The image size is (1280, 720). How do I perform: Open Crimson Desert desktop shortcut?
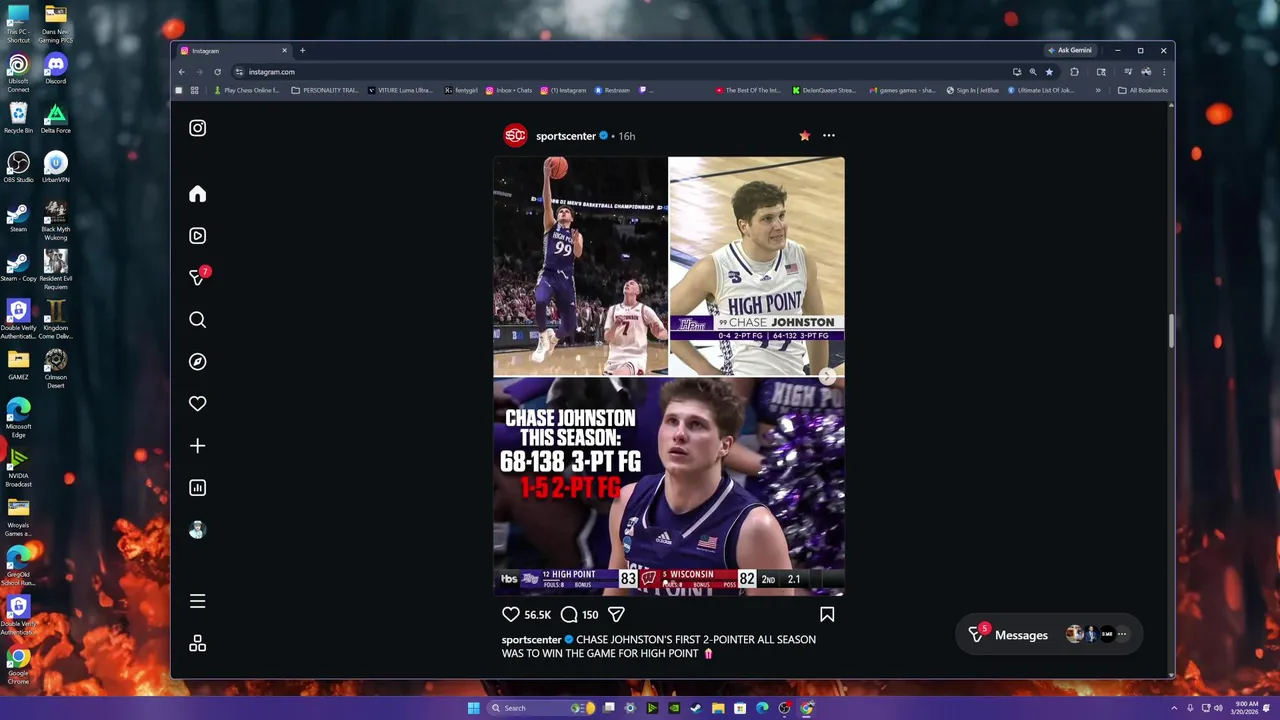coord(56,367)
